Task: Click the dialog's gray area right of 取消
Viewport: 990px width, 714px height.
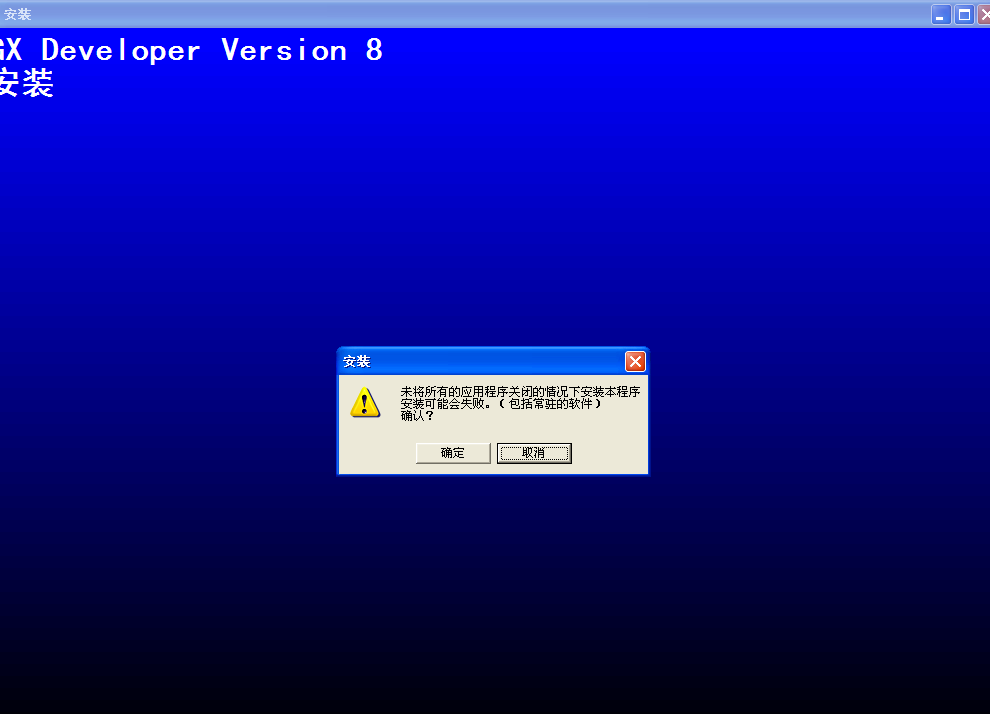Action: point(610,453)
